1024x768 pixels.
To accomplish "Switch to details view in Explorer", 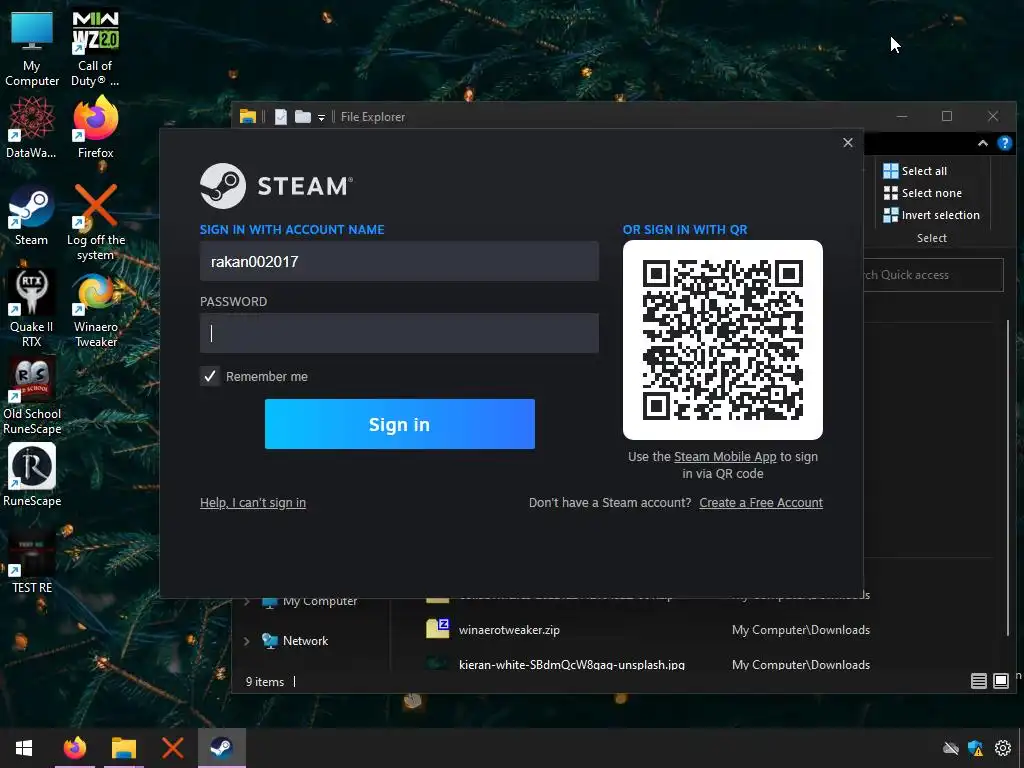I will [x=978, y=681].
